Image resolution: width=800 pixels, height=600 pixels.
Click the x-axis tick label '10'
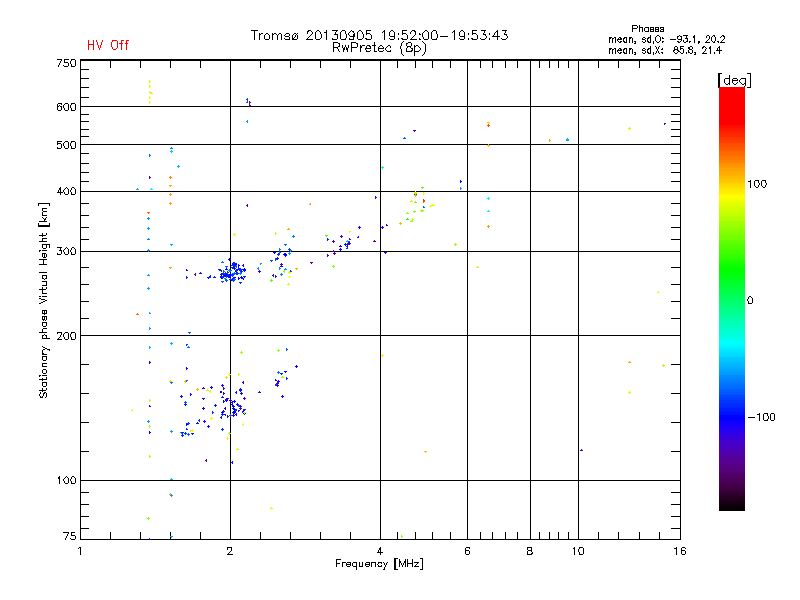[x=578, y=551]
